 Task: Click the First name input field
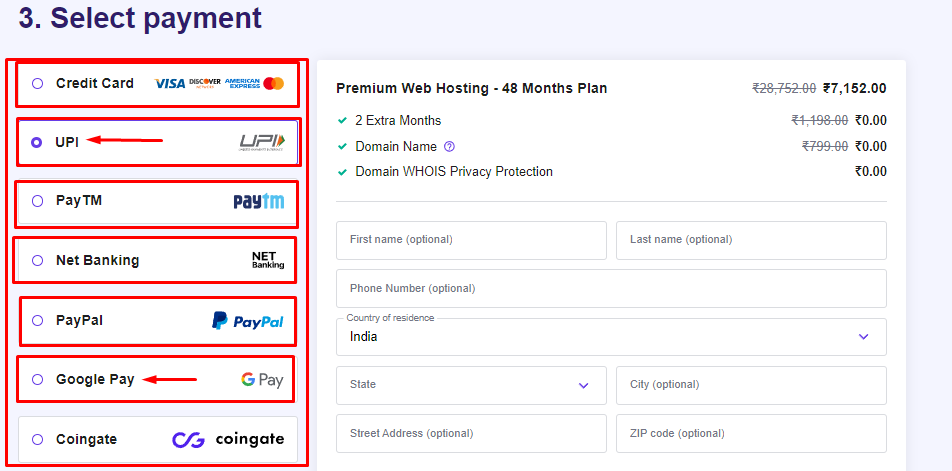pyautogui.click(x=471, y=240)
